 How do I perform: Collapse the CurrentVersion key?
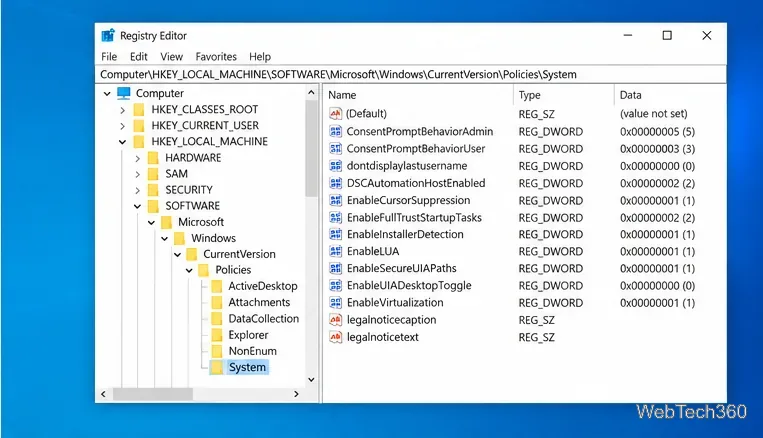[x=178, y=255]
